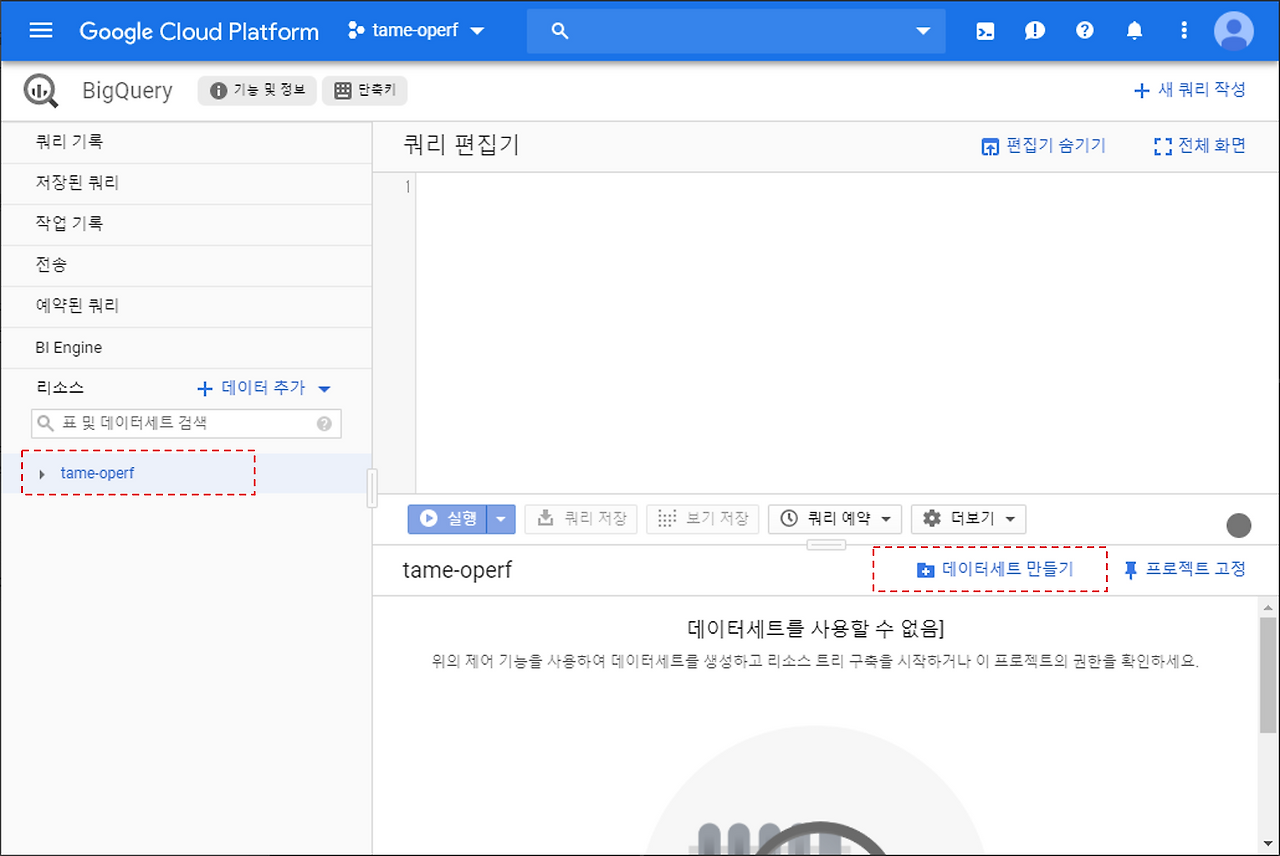Click the help icon in resource search box
The height and width of the screenshot is (856, 1280).
click(x=324, y=424)
